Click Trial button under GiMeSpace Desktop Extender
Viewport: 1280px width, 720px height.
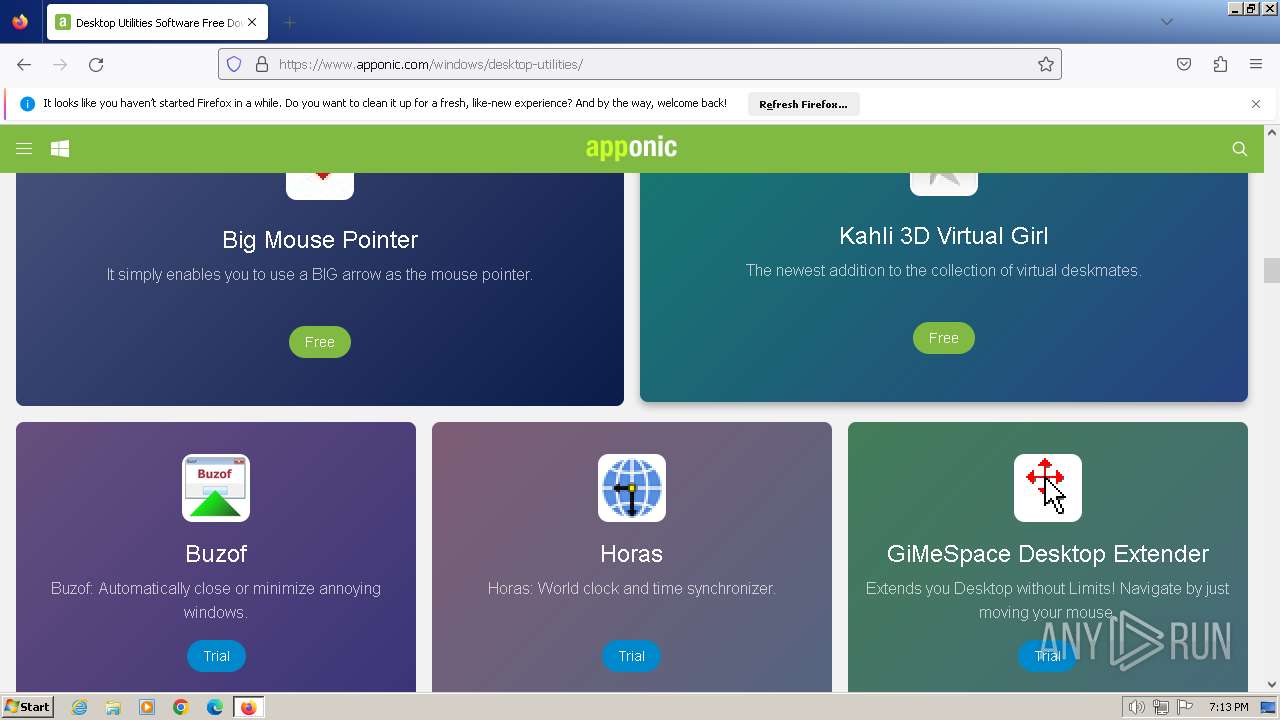click(x=1047, y=656)
